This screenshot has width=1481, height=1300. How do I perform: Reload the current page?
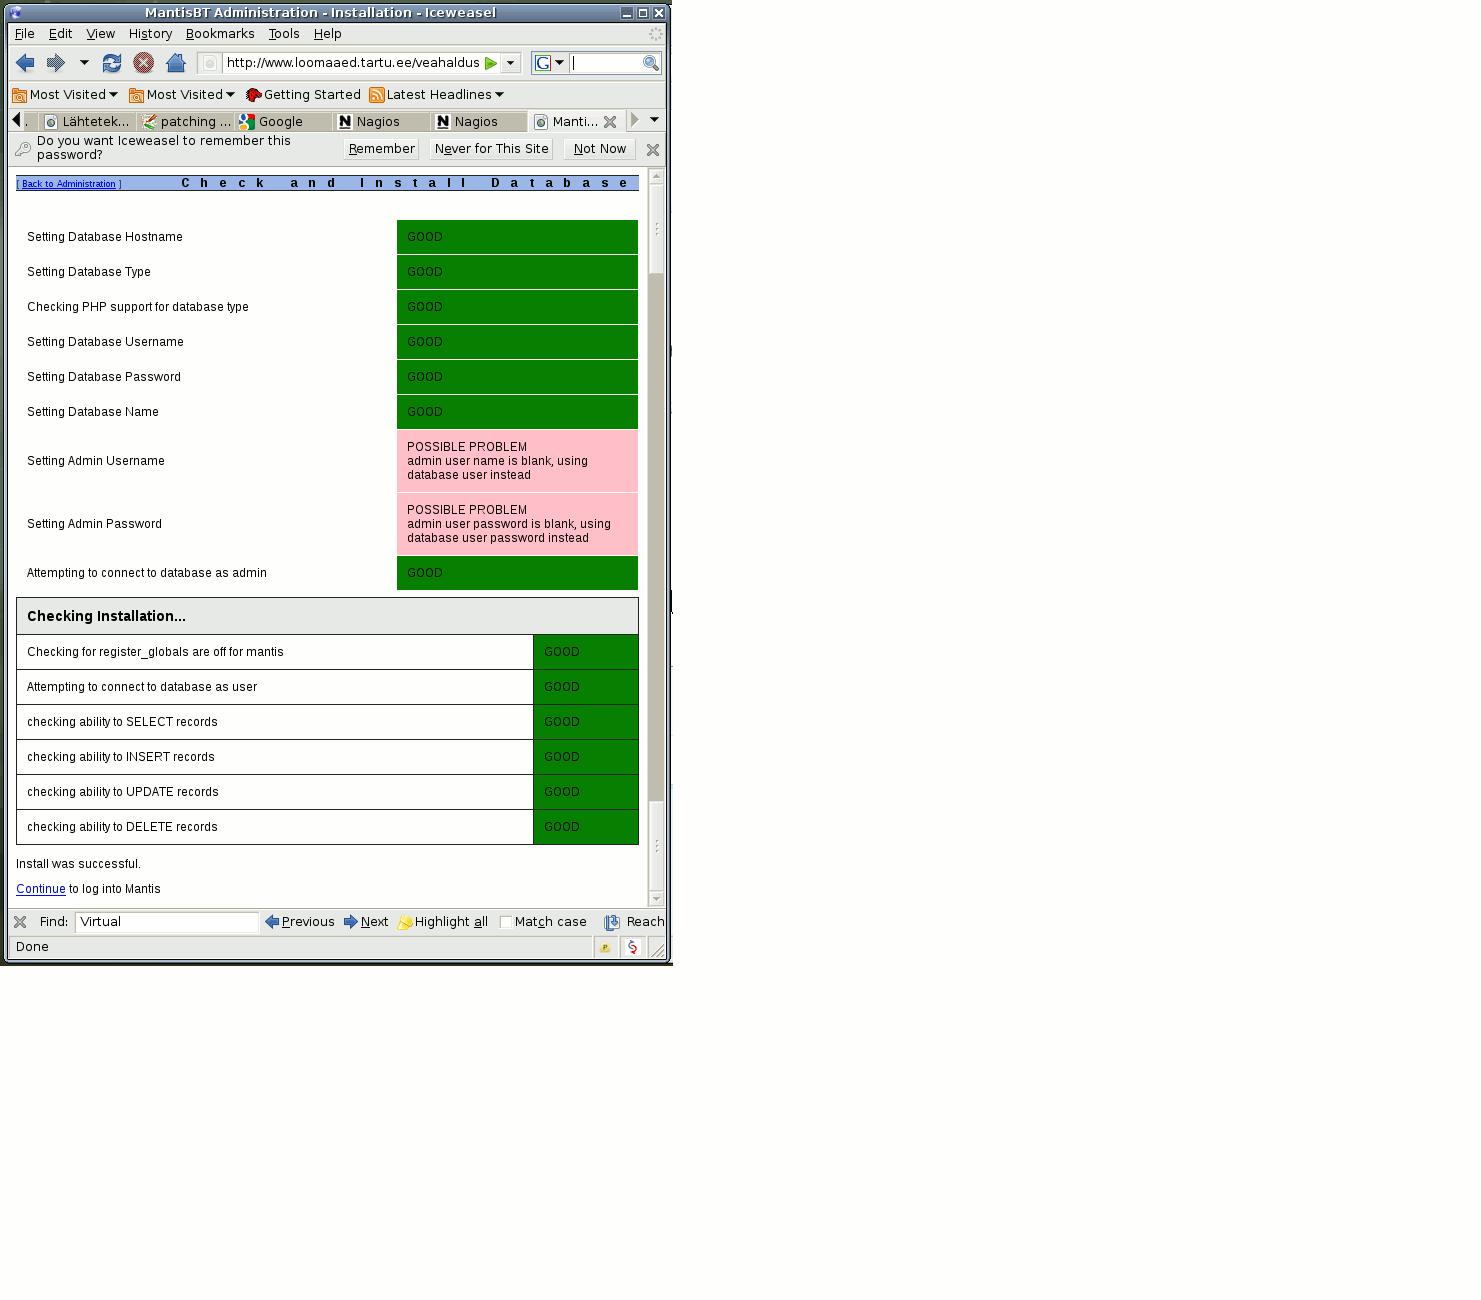tap(112, 63)
